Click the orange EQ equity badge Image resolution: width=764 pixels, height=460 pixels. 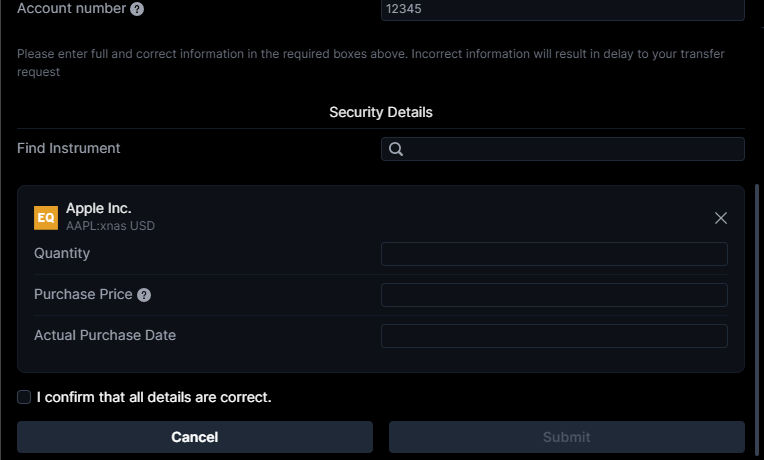[46, 217]
